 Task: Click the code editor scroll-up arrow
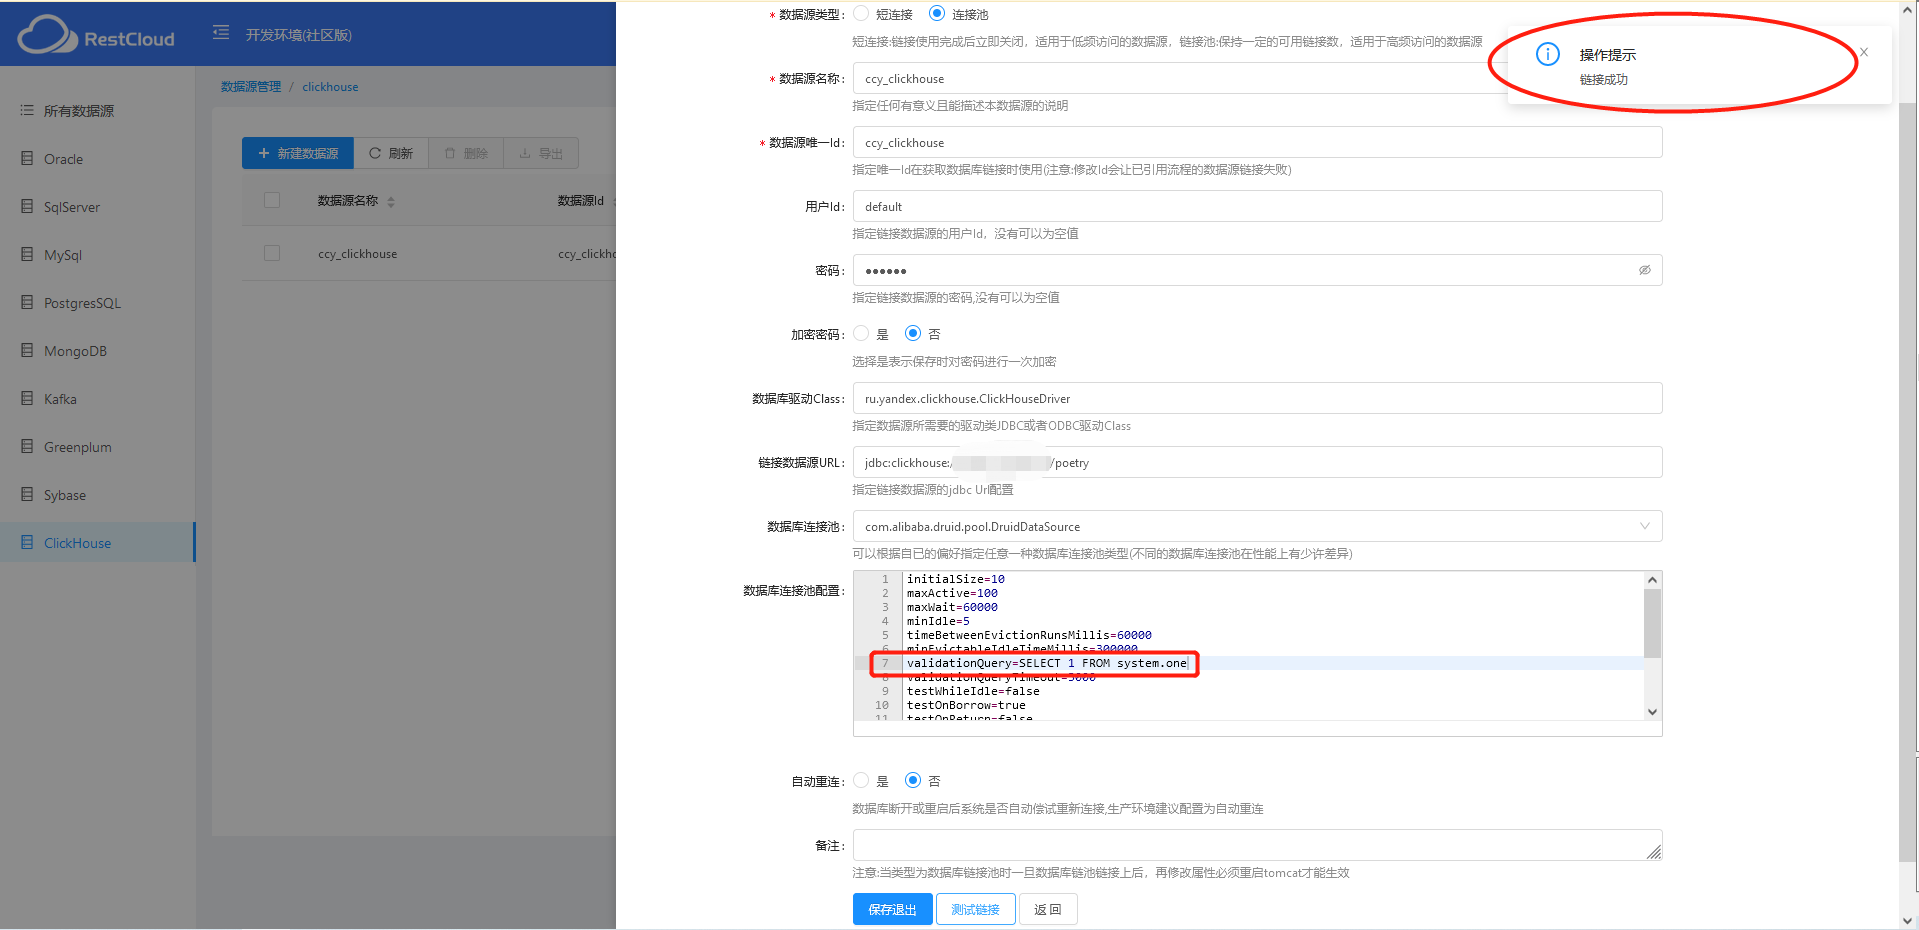click(1652, 580)
